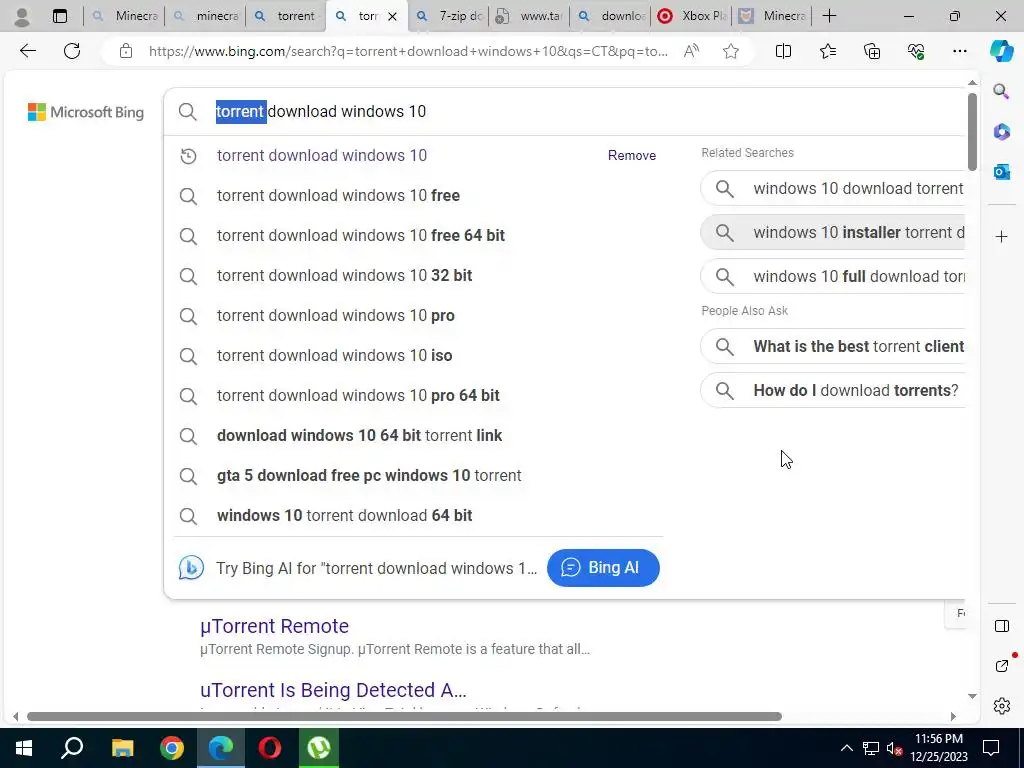This screenshot has height=768, width=1024.
Task: Click the browser Back arrow
Action: pos(27,51)
